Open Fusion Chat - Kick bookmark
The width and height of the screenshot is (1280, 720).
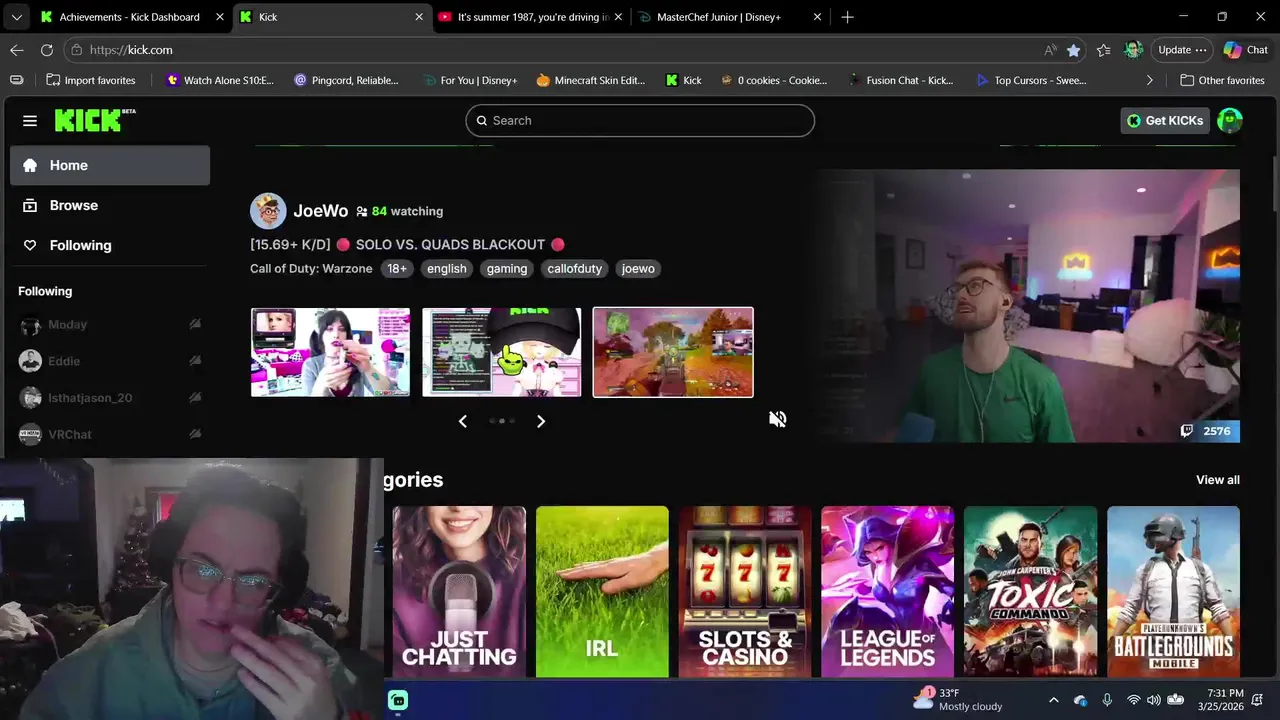(x=900, y=80)
